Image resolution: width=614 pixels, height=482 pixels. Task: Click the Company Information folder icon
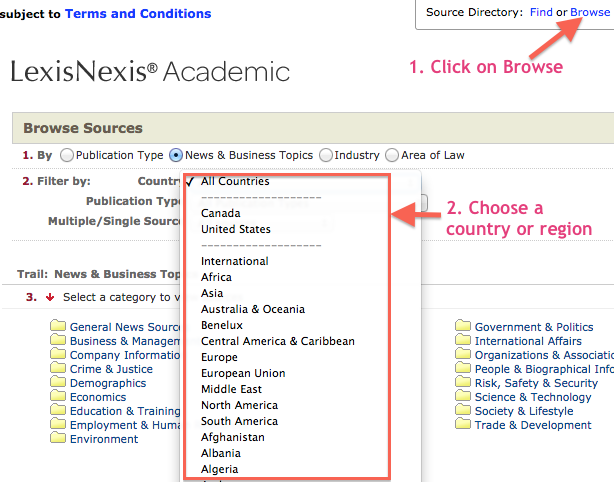click(x=58, y=354)
